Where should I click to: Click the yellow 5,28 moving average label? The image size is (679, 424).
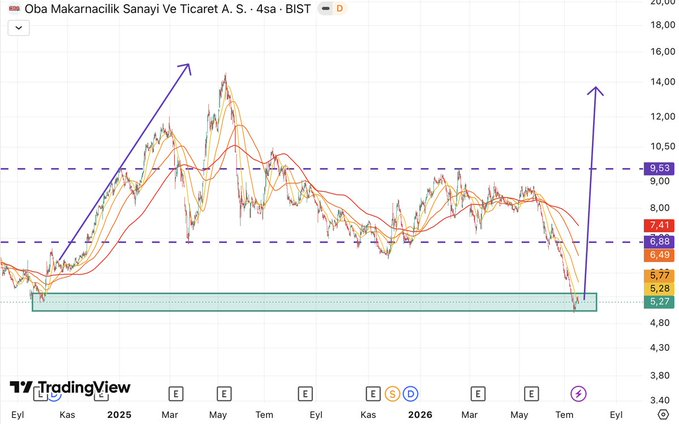[x=659, y=288]
